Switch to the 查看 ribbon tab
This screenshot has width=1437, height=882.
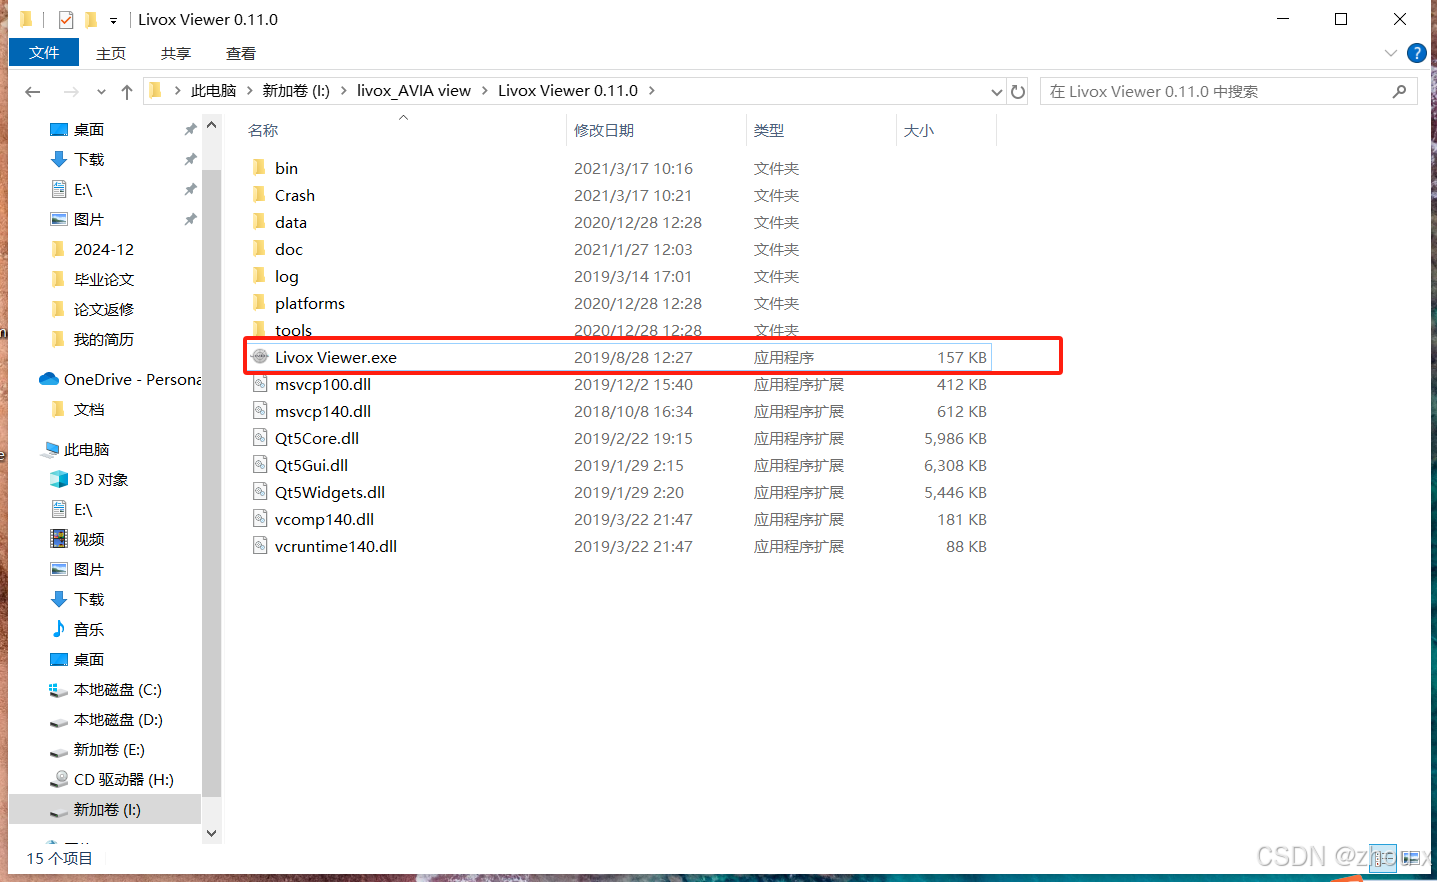coord(241,53)
